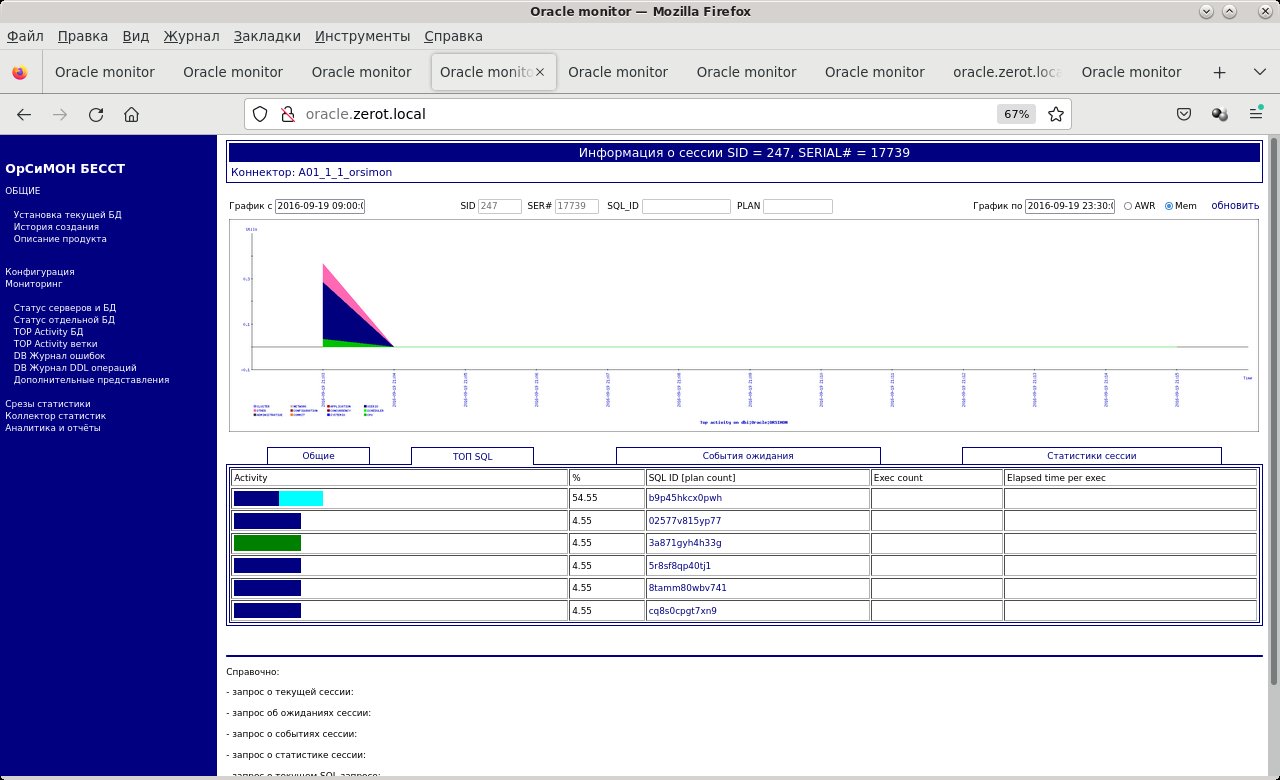Click the browser reload icon

coord(96,114)
